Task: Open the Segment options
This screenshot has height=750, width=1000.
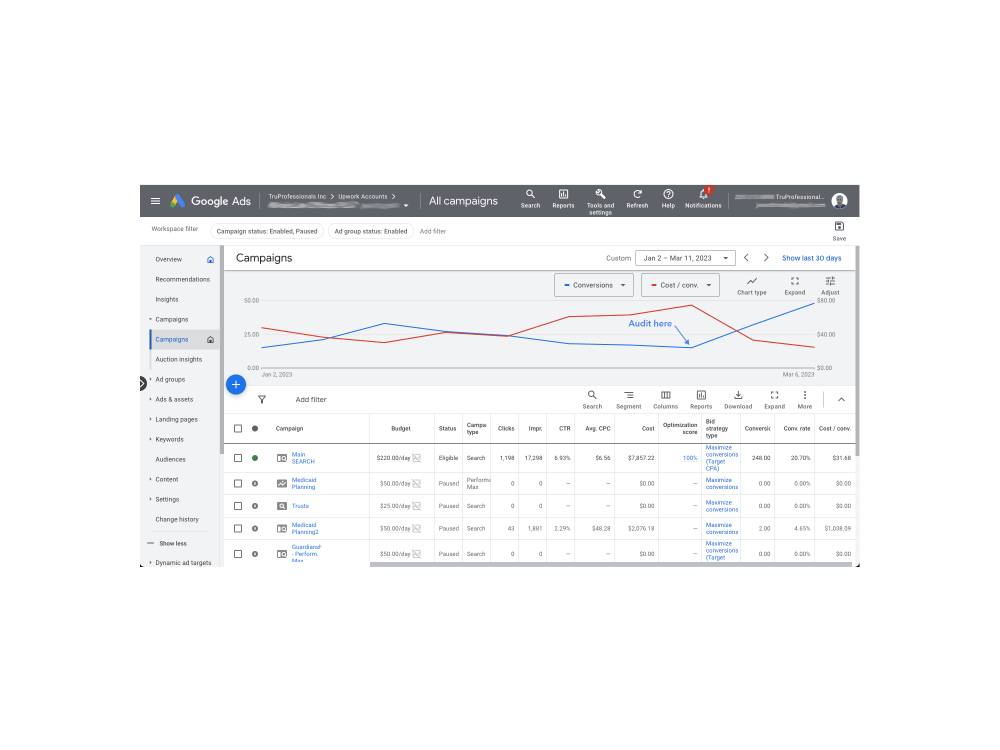Action: pyautogui.click(x=629, y=400)
